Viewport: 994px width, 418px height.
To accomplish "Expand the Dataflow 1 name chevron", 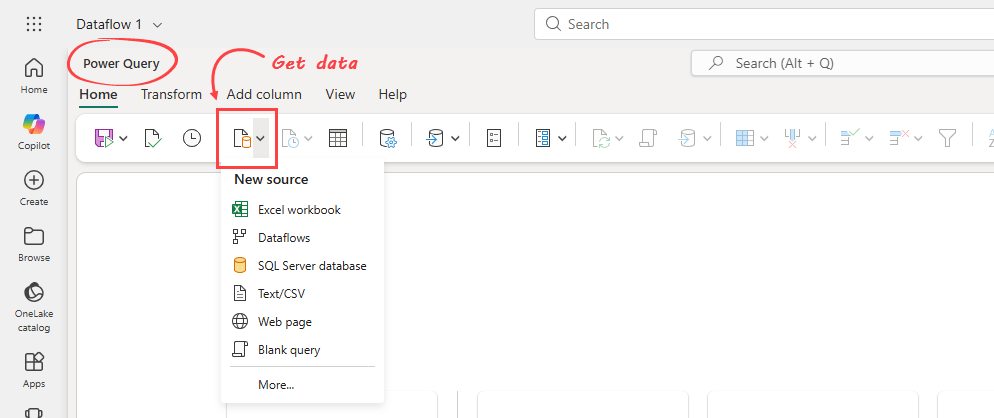I will pos(158,25).
